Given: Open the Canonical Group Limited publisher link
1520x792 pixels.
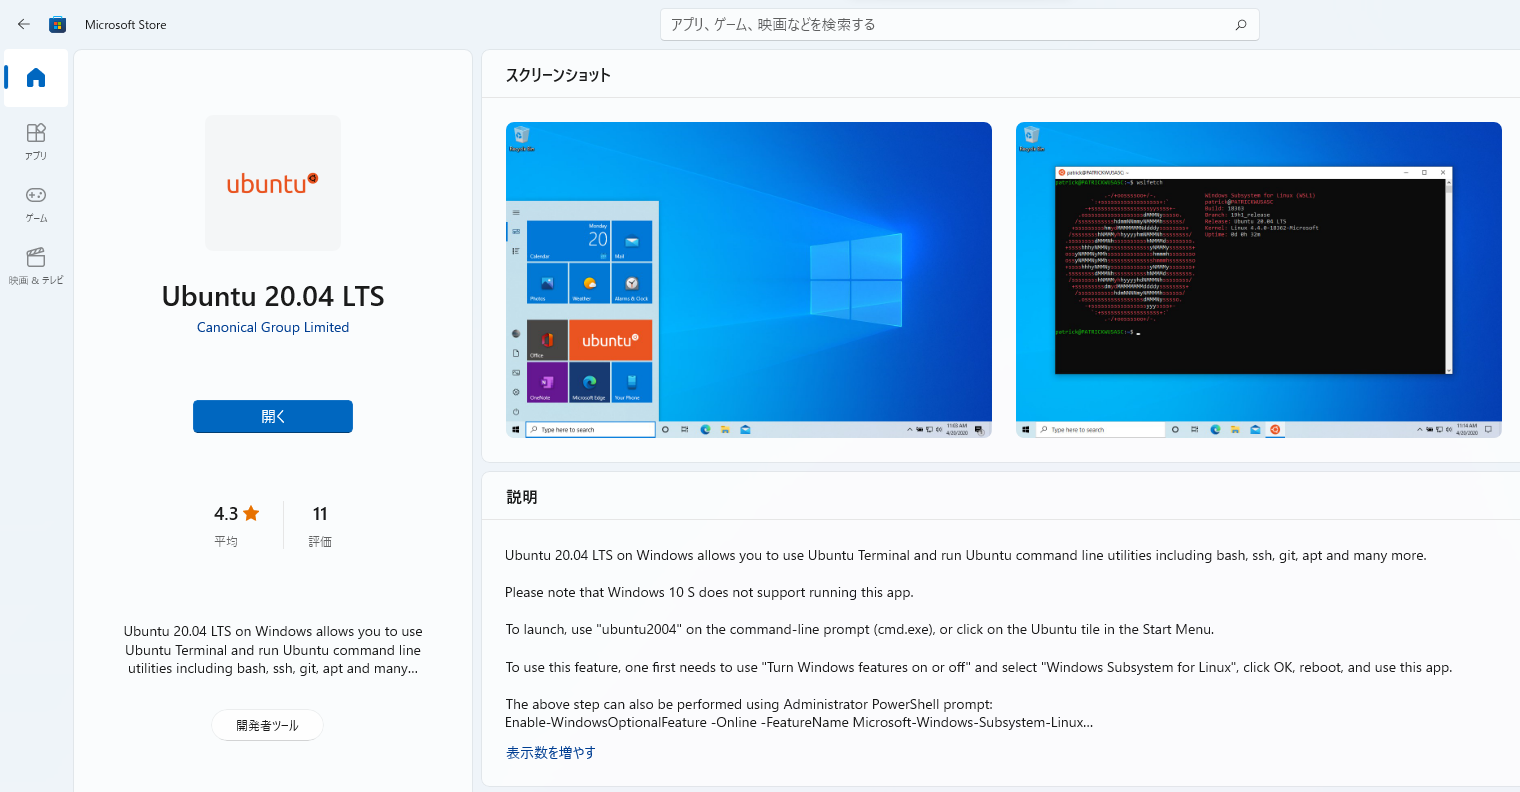Looking at the screenshot, I should pyautogui.click(x=272, y=326).
